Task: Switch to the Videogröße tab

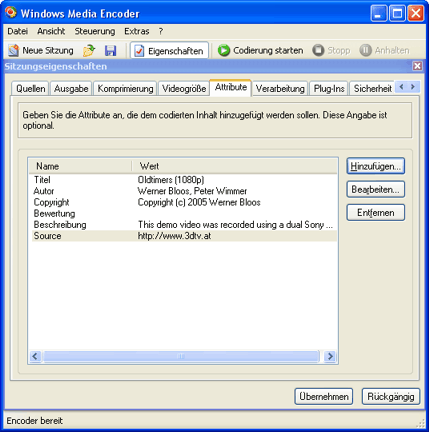Action: [x=184, y=89]
